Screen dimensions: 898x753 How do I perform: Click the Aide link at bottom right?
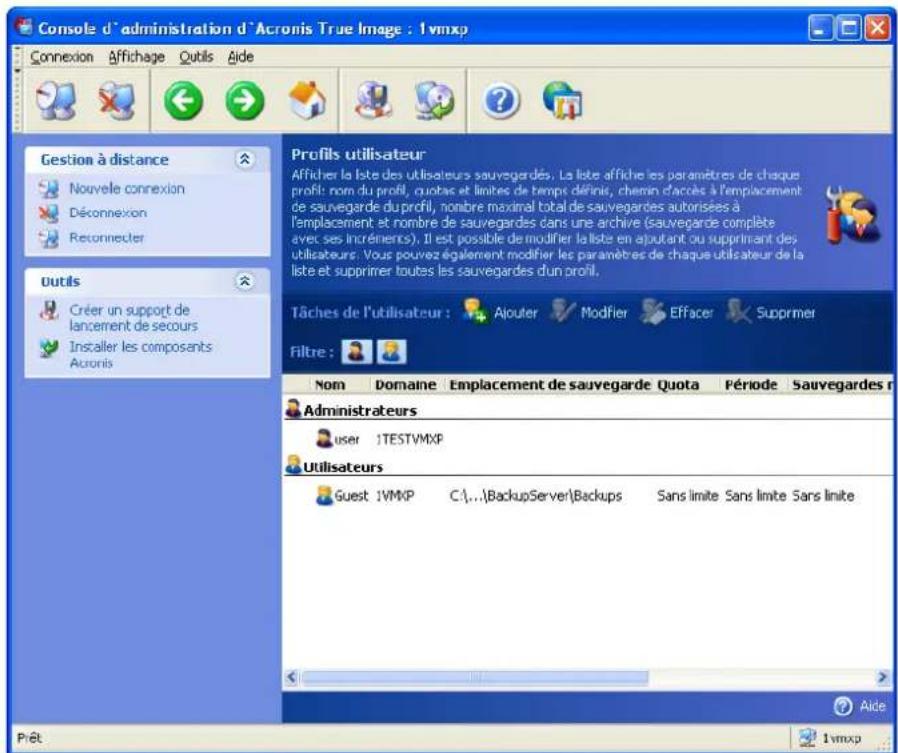872,707
